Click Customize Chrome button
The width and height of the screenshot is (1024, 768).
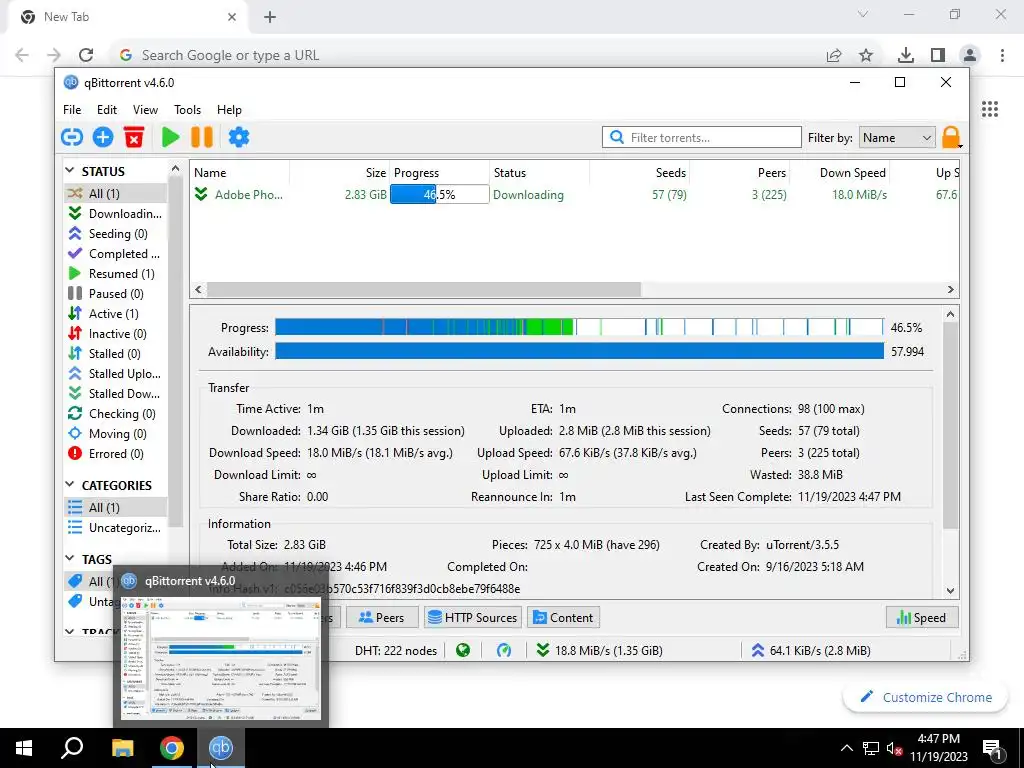coord(925,697)
